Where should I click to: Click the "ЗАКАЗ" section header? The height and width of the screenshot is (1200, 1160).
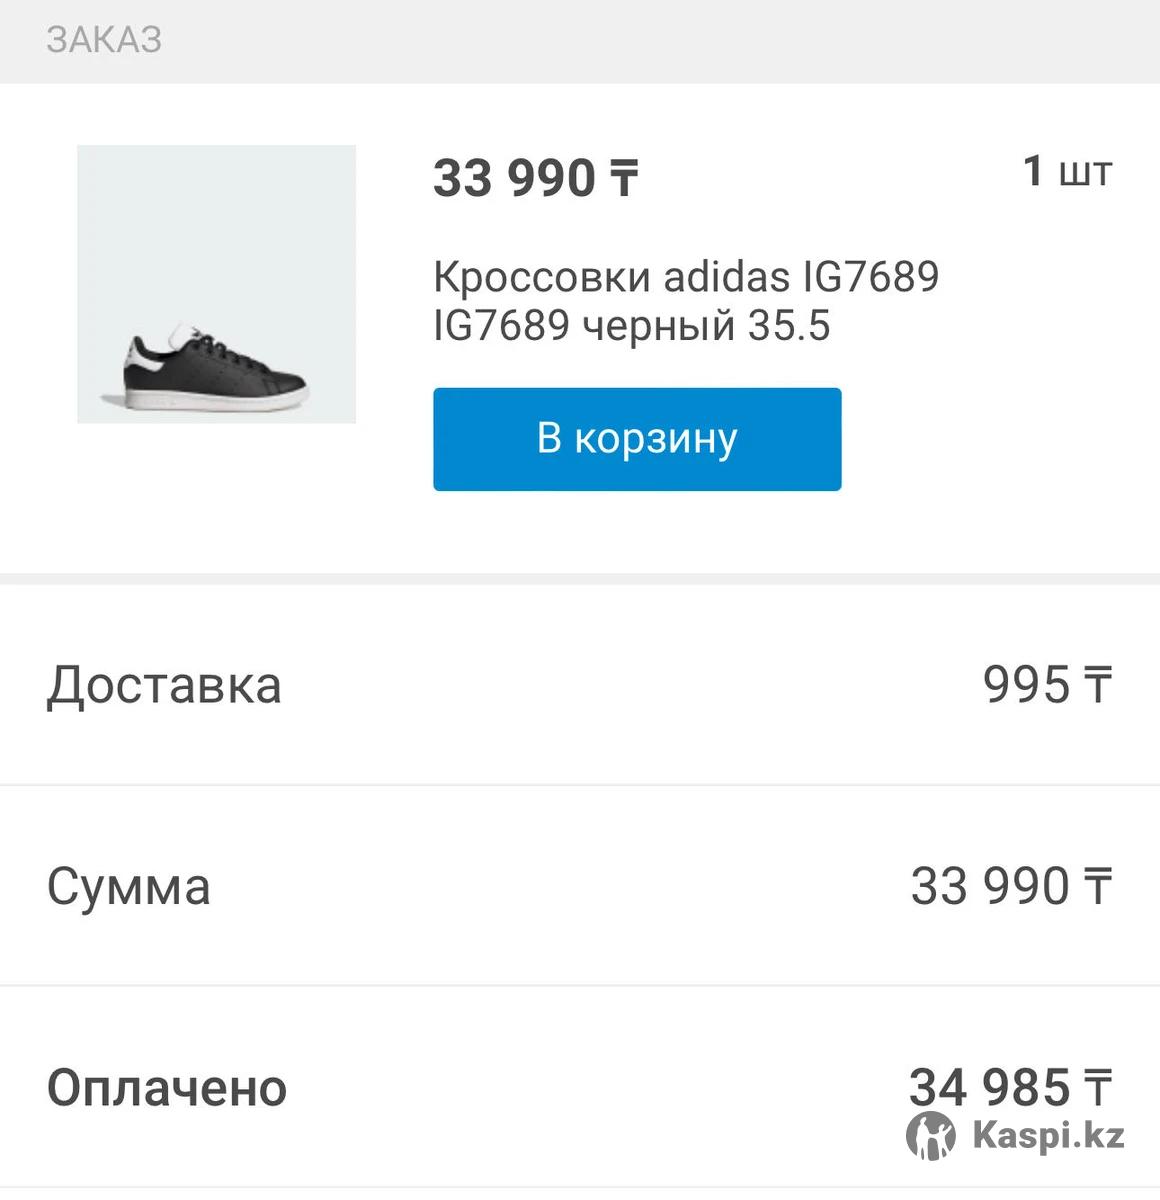[104, 40]
